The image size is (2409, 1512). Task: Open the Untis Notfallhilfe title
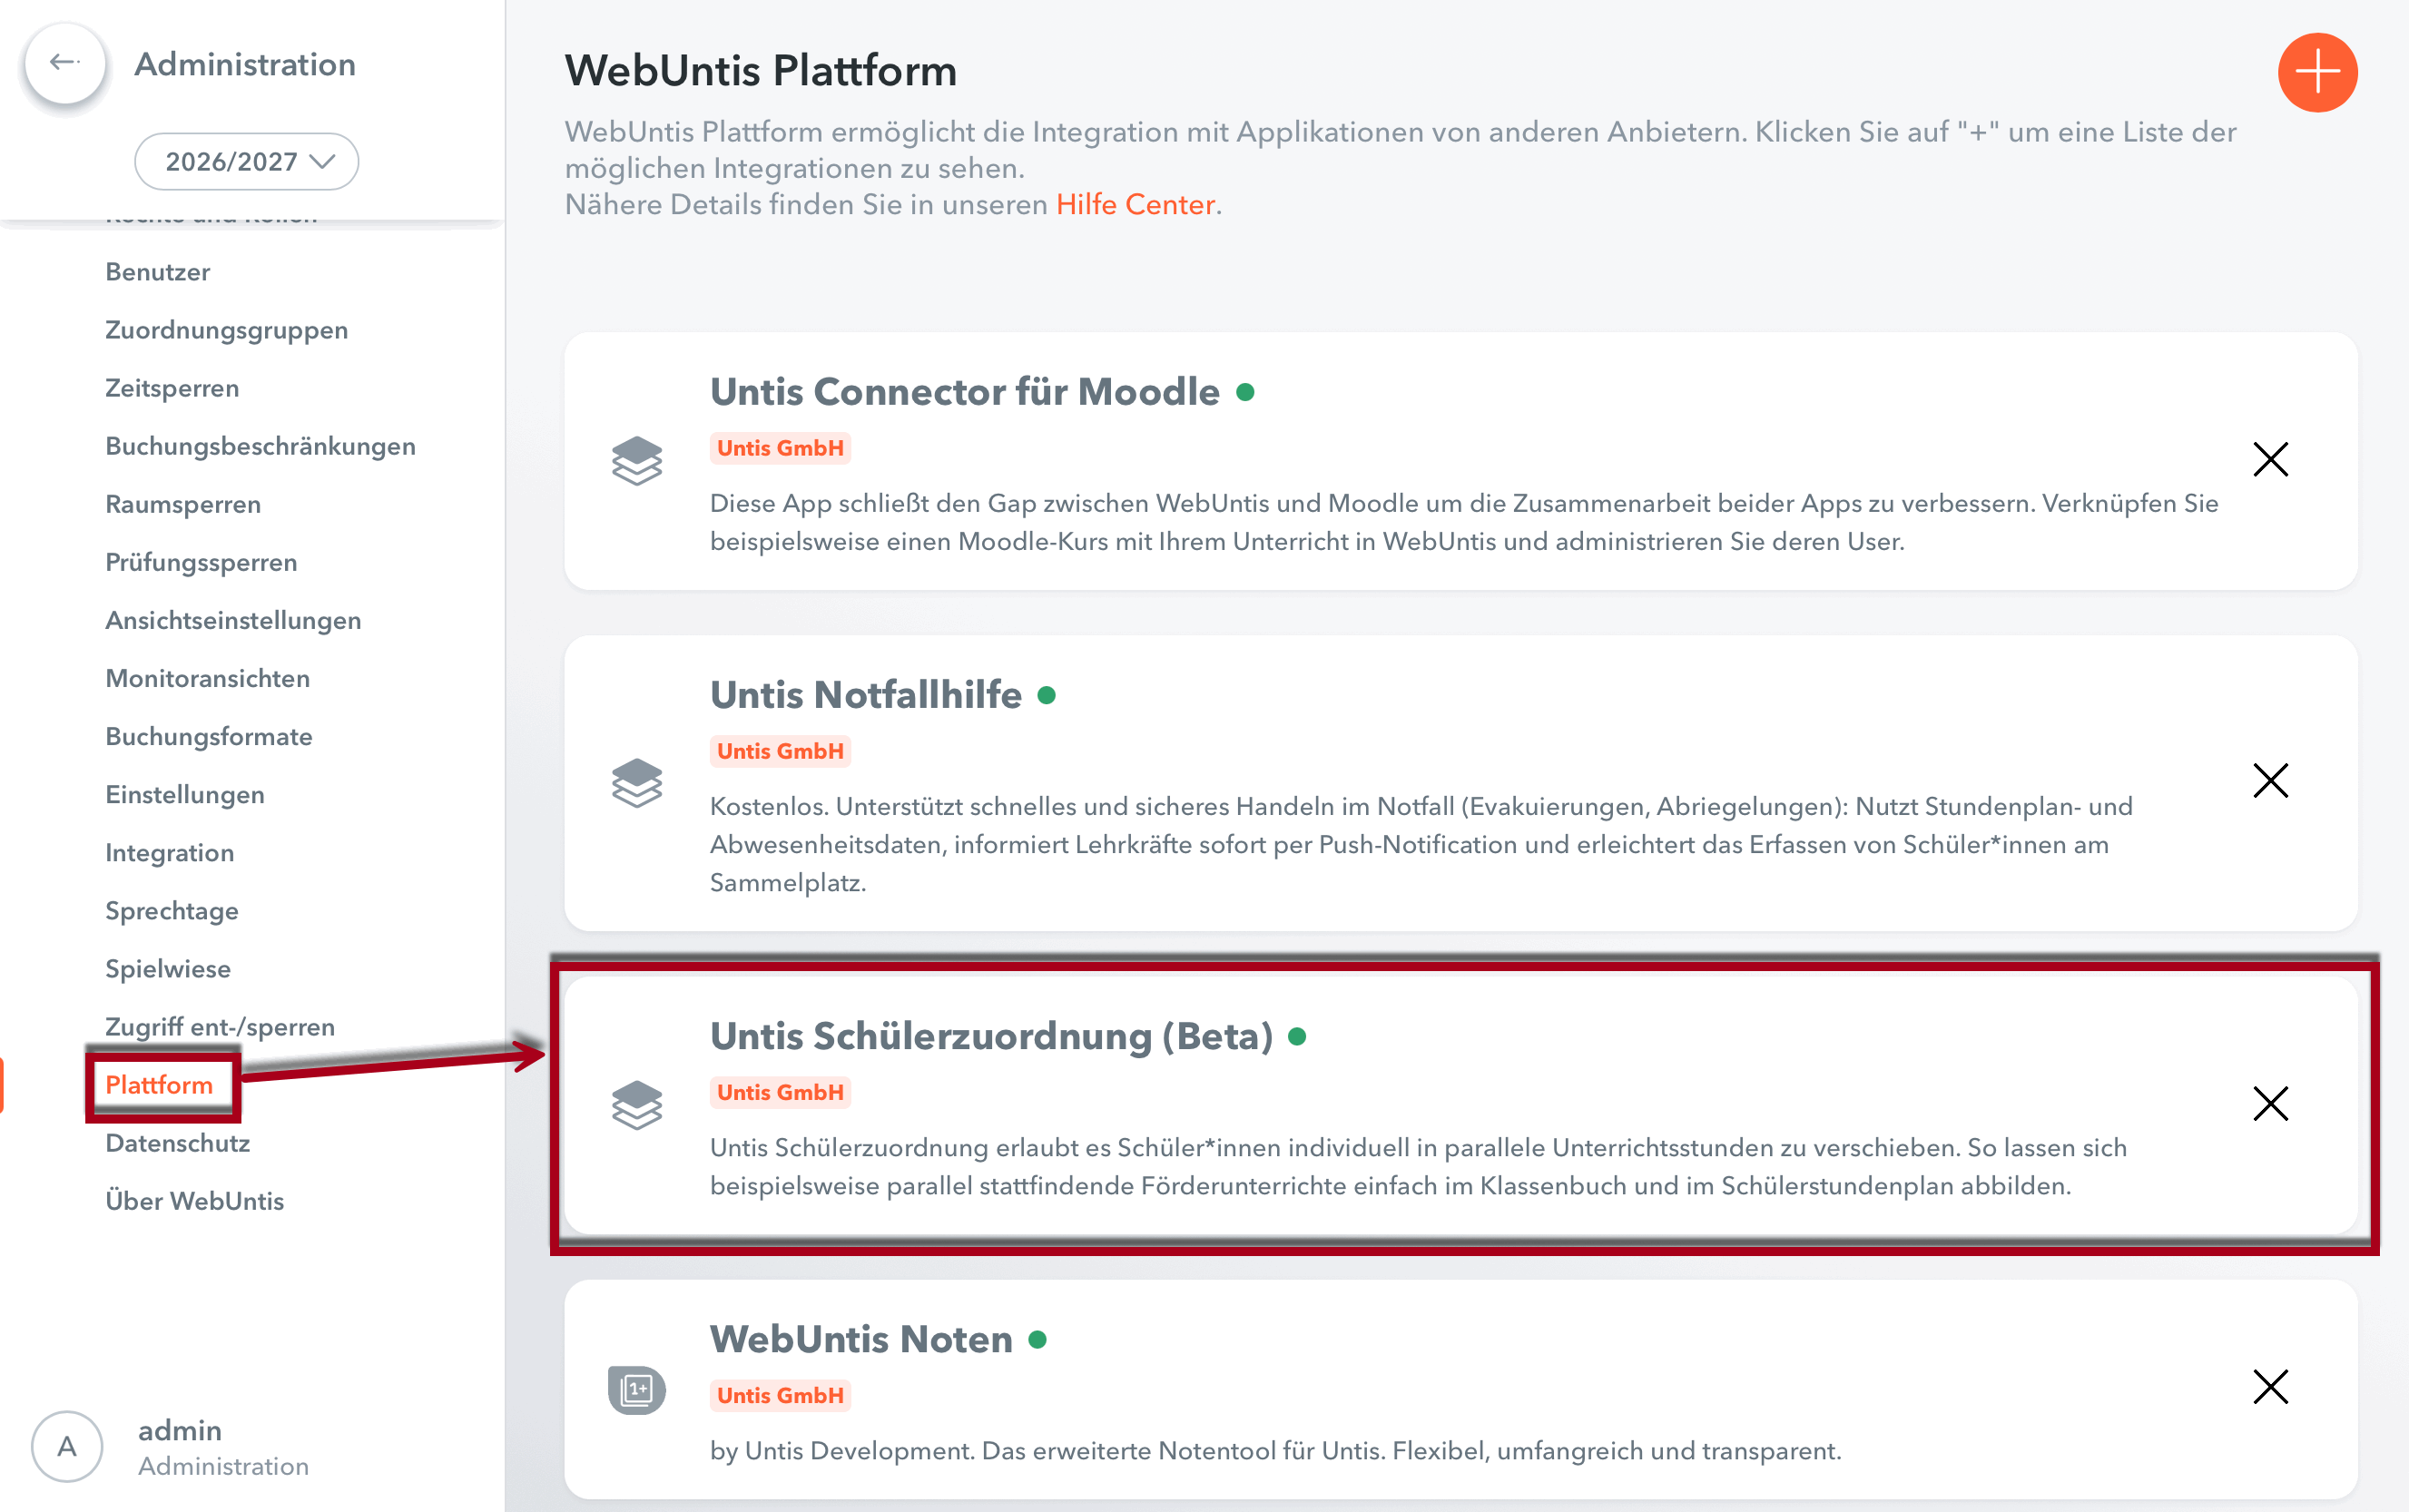coord(866,694)
